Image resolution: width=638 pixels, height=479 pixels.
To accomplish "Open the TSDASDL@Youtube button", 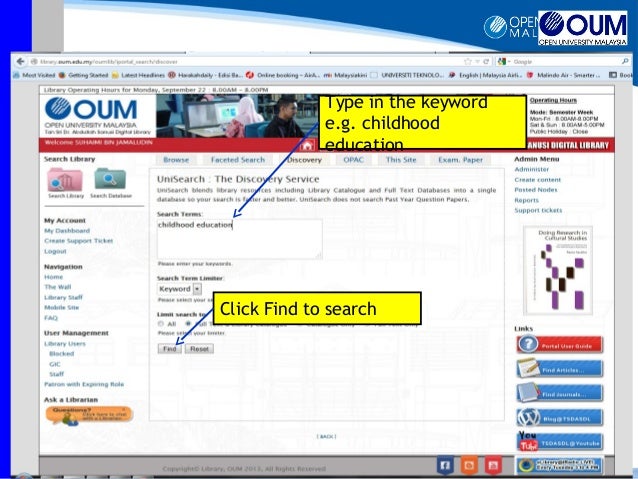I will click(x=559, y=442).
